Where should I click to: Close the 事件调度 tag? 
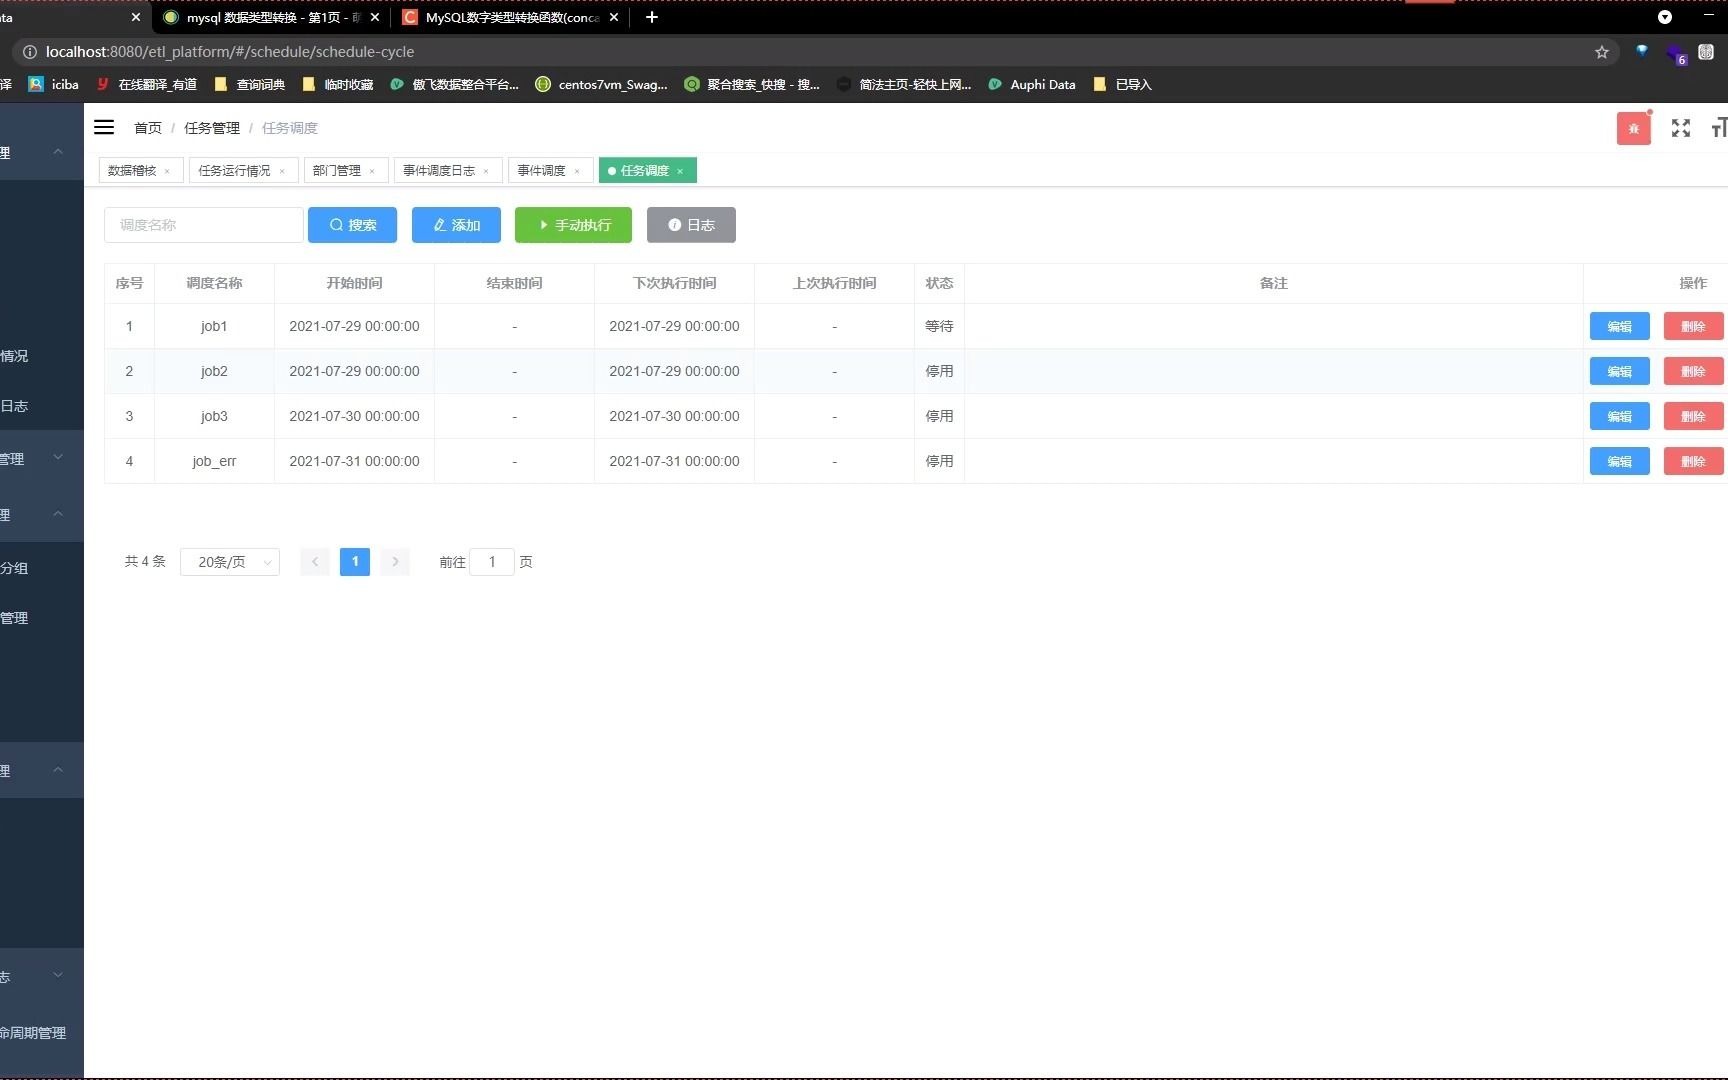tap(577, 171)
